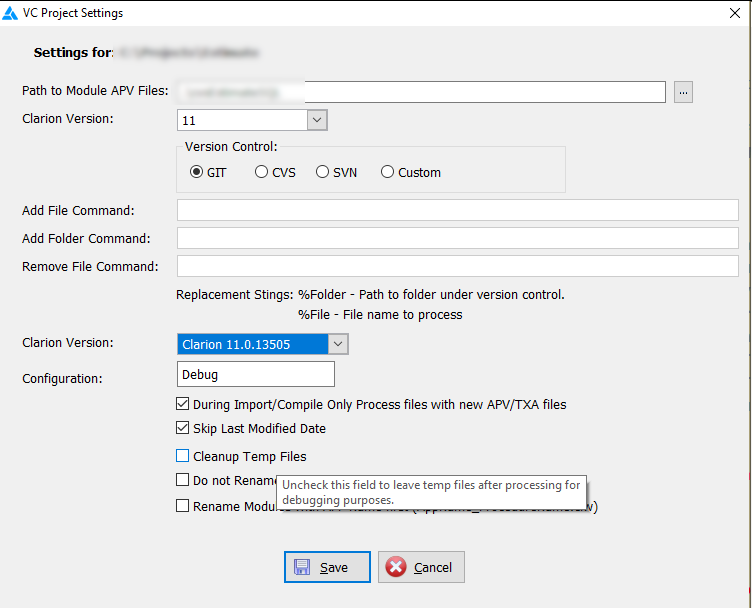Click the floppy disk Save icon

[x=301, y=567]
